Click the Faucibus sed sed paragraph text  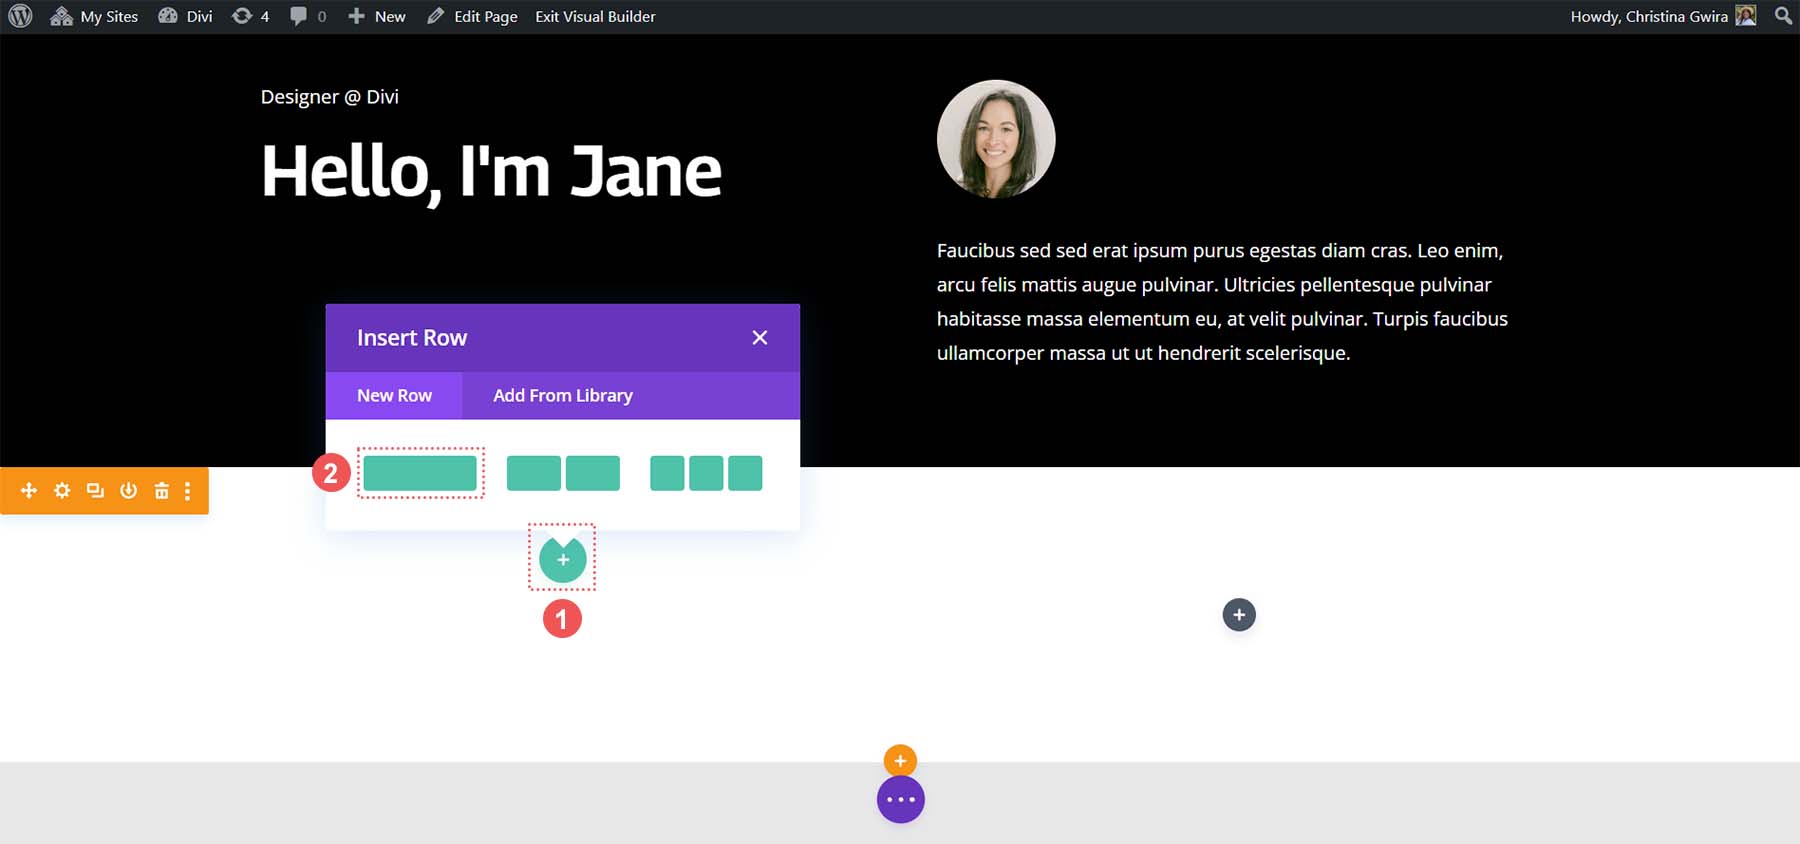1222,302
